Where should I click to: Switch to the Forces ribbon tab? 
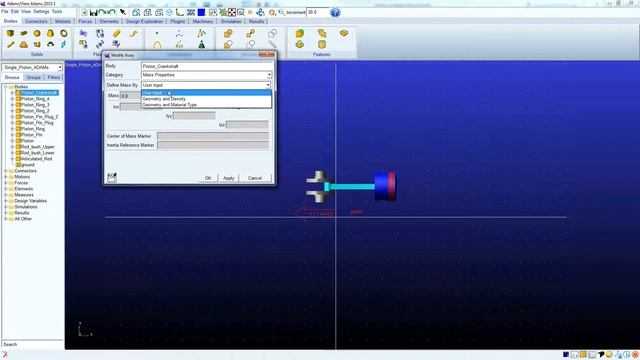point(85,21)
